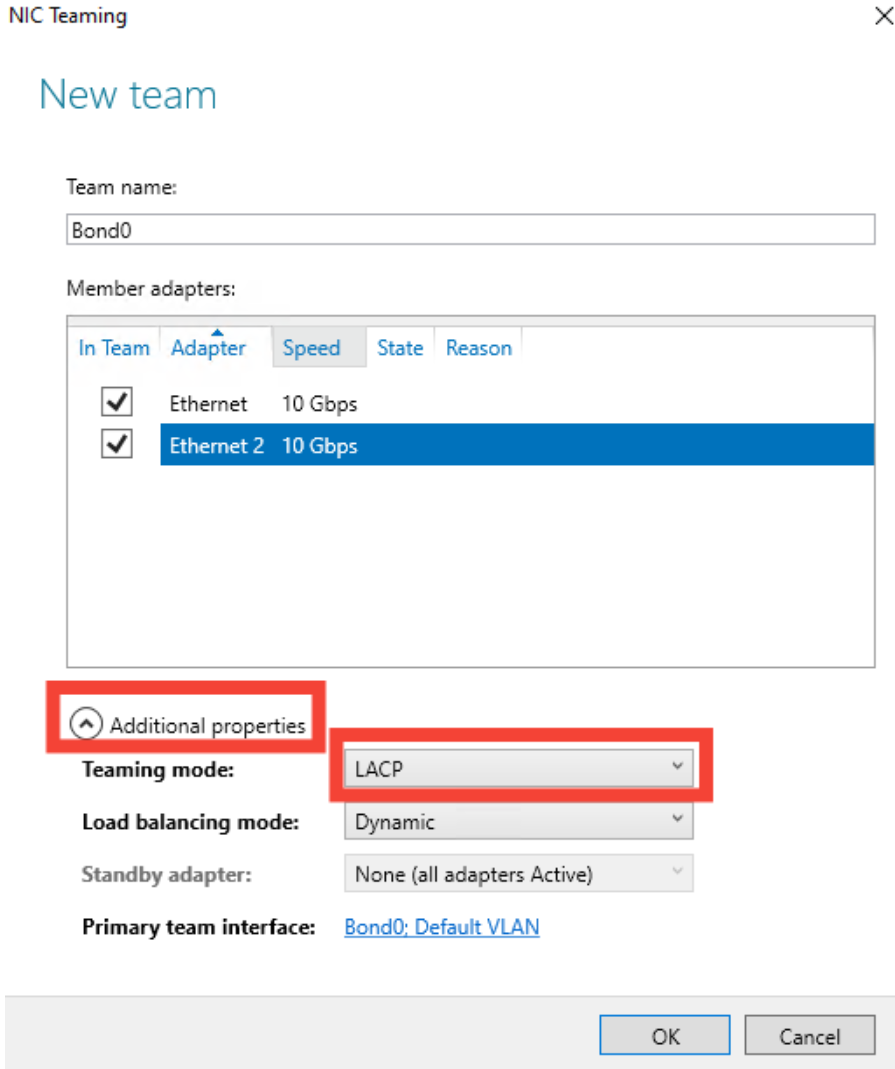
Task: Click the Team name input field
Action: point(470,229)
